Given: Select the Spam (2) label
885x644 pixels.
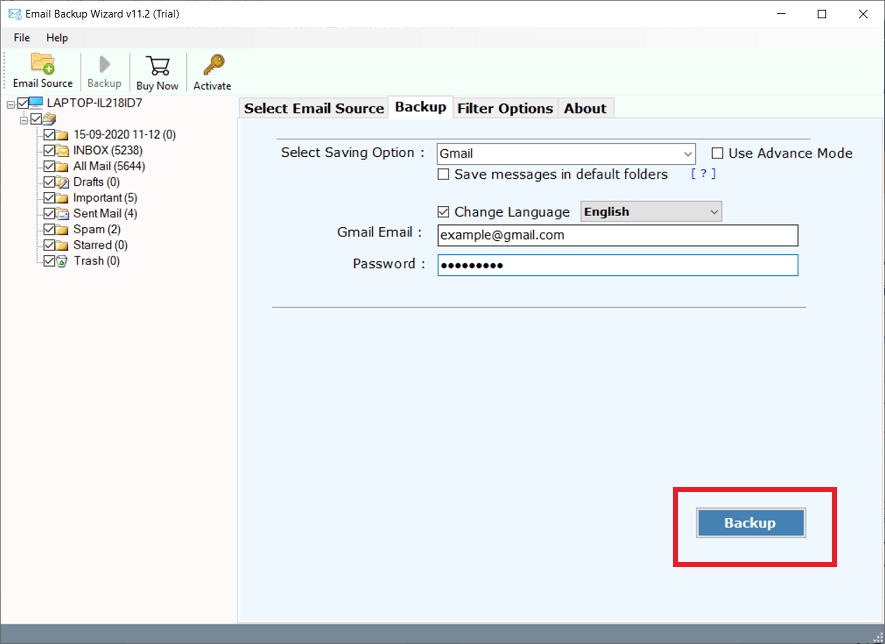Looking at the screenshot, I should coord(97,230).
